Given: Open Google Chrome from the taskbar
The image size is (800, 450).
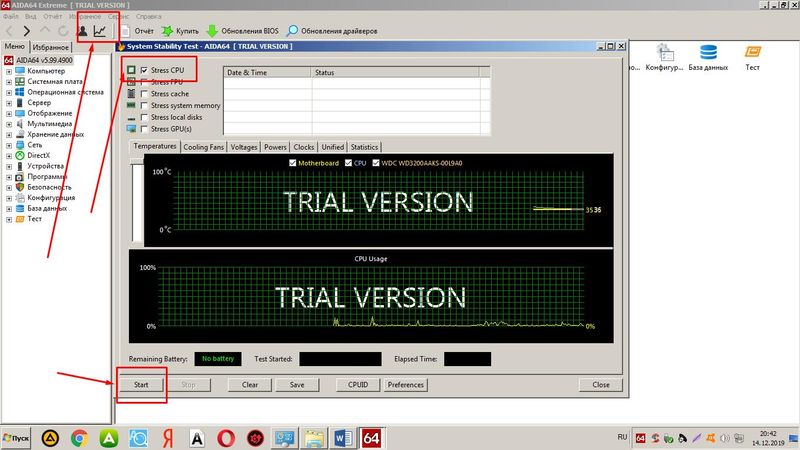Looking at the screenshot, I should (79, 438).
